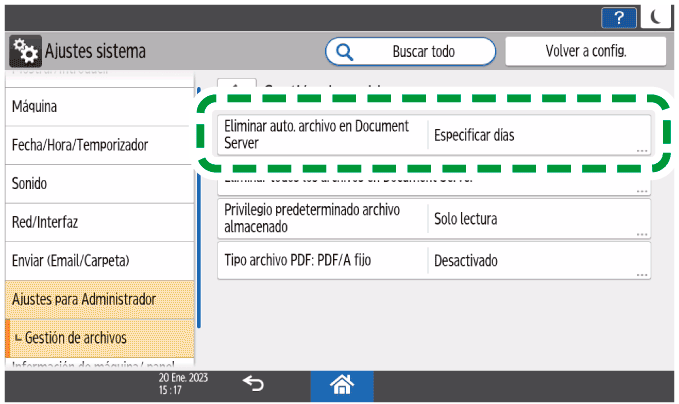Select Máquina in the sidebar
The width and height of the screenshot is (679, 404).
98,106
